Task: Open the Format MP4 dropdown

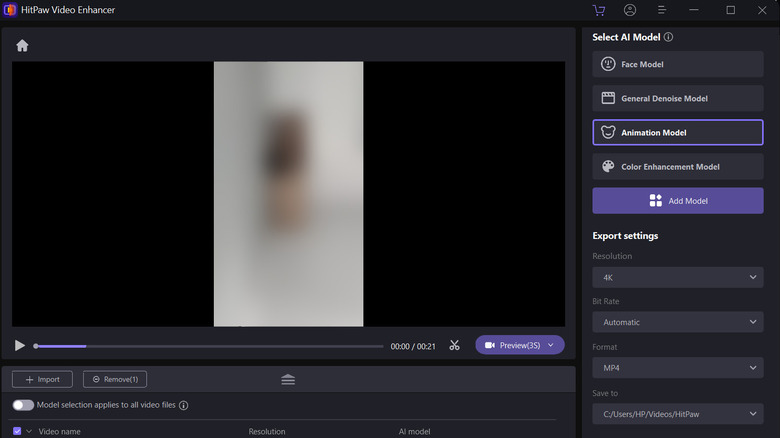Action: pos(677,368)
